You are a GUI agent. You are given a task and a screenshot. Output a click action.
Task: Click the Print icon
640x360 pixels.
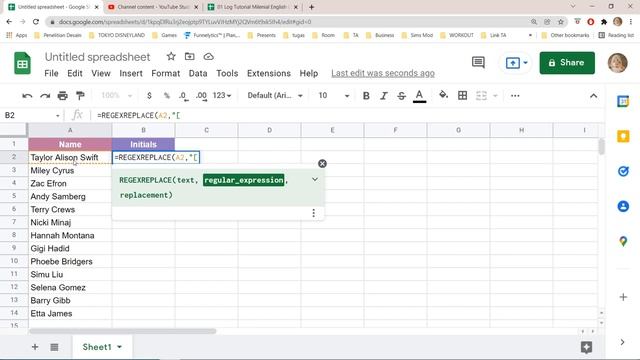(62, 96)
